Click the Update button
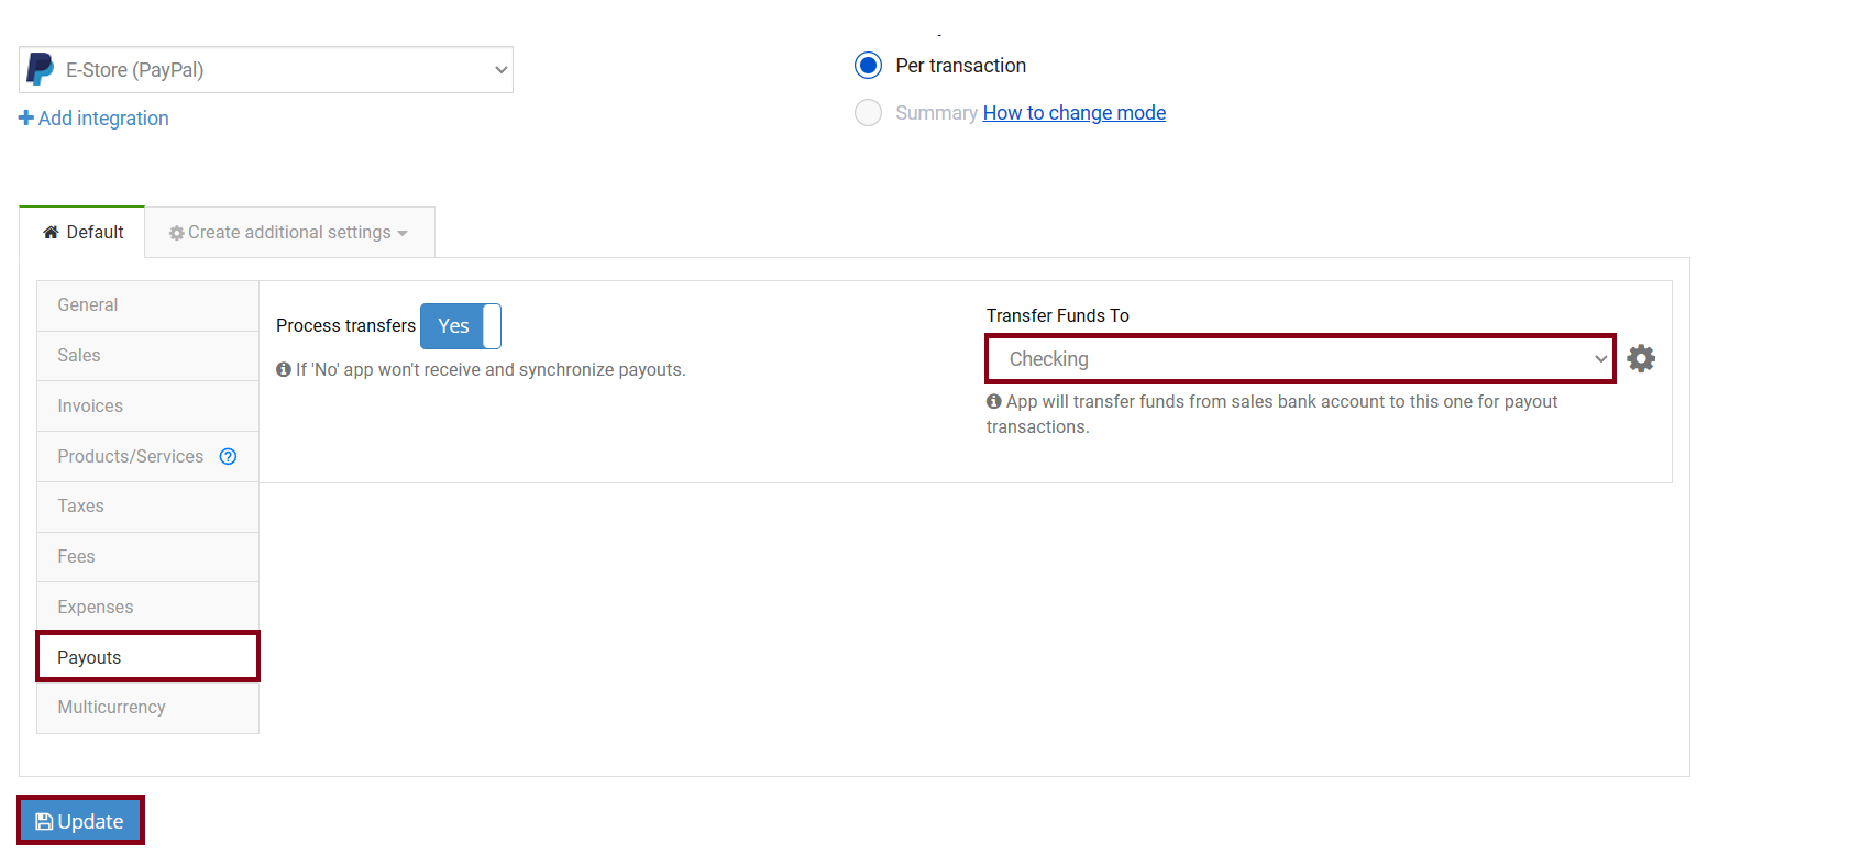This screenshot has width=1871, height=851. (x=80, y=821)
